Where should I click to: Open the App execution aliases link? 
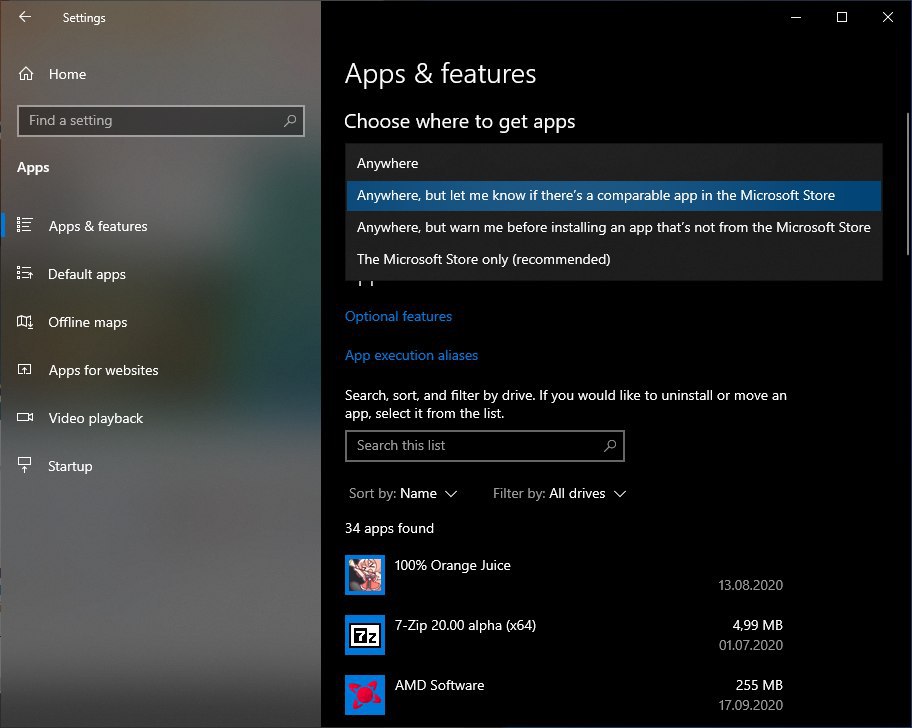tap(411, 355)
